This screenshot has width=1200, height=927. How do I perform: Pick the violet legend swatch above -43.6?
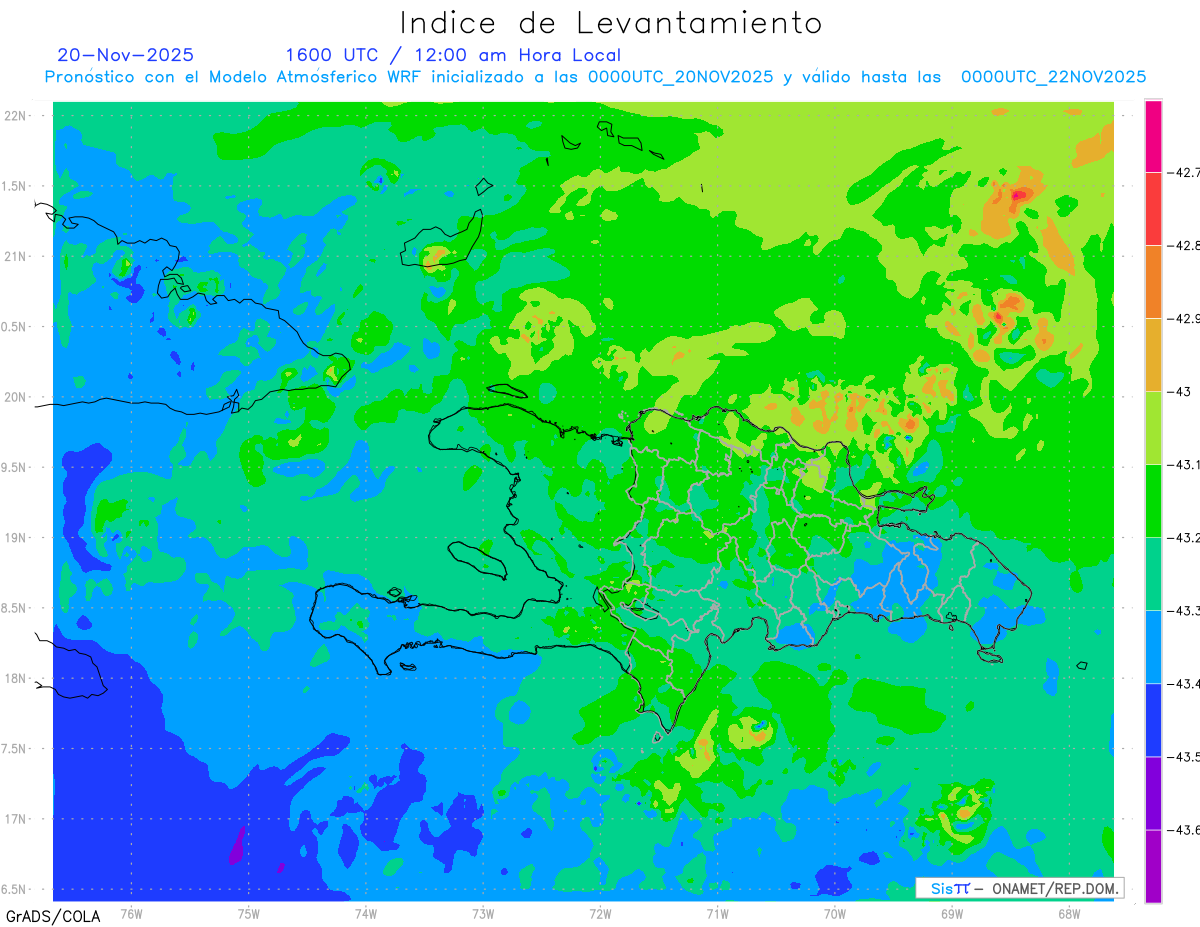pos(1153,793)
